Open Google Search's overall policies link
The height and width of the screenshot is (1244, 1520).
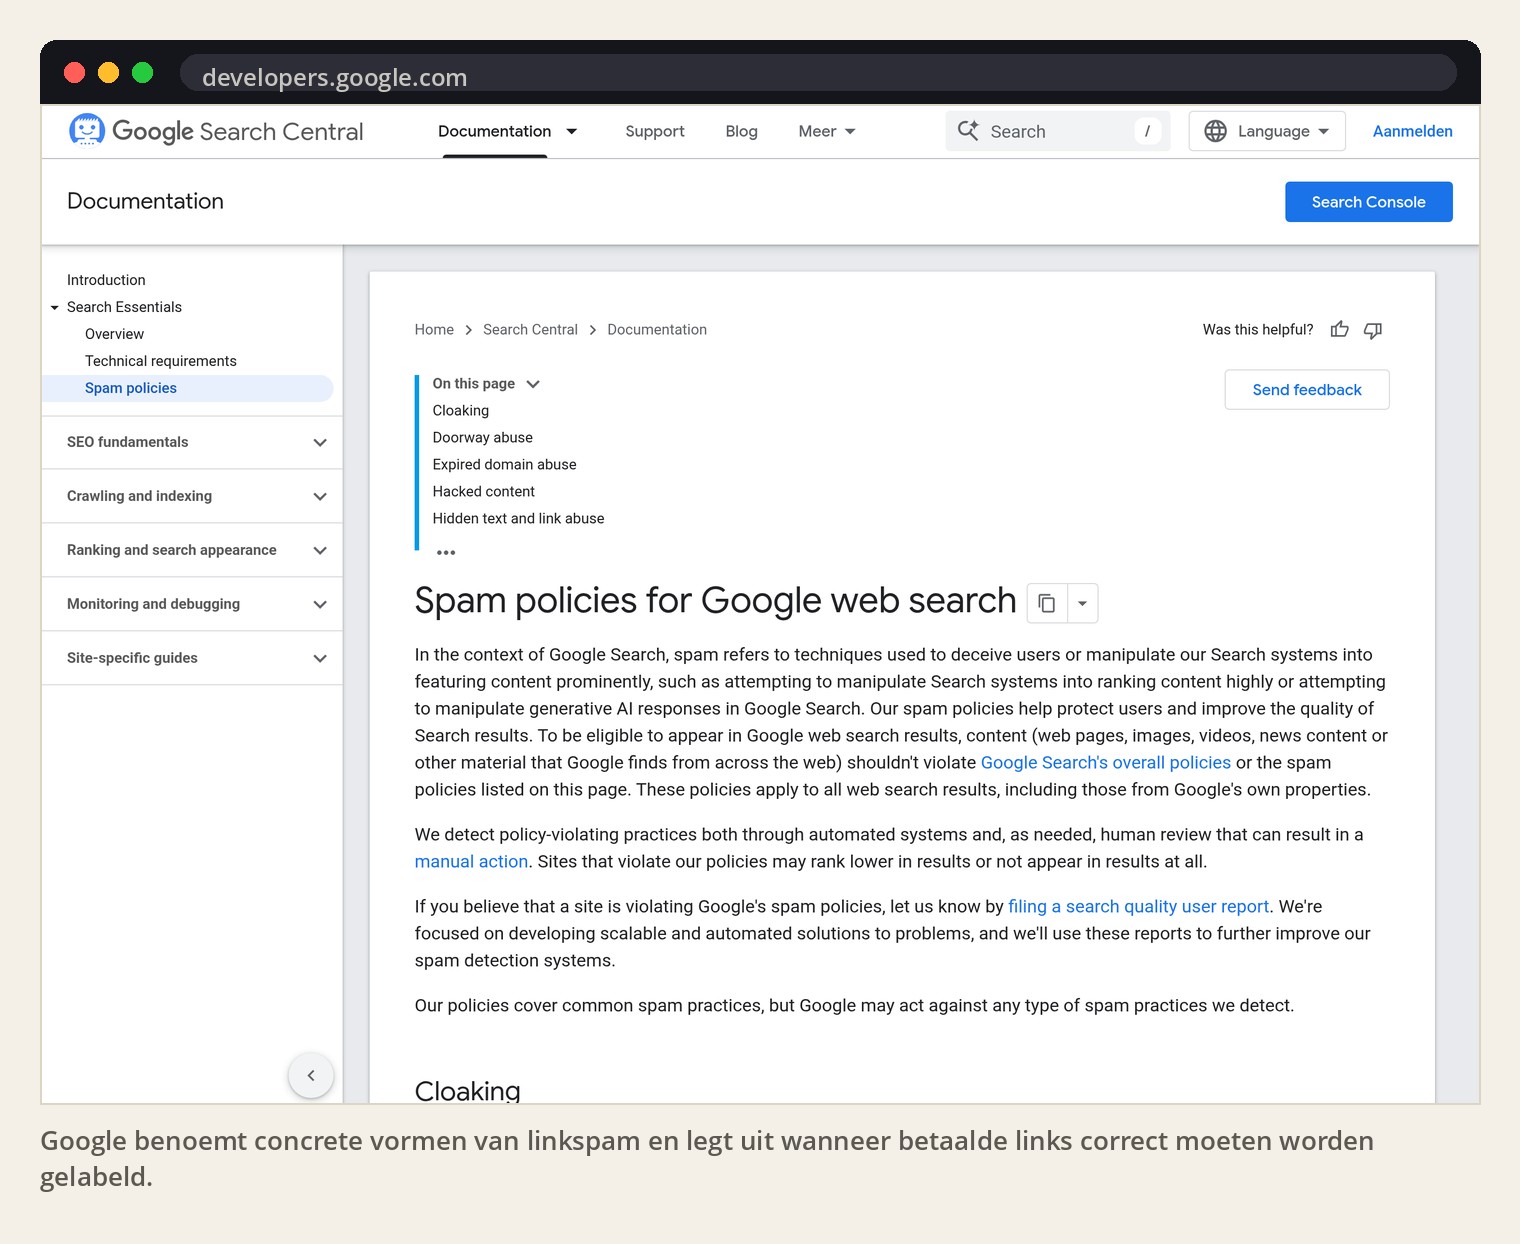(x=1105, y=763)
